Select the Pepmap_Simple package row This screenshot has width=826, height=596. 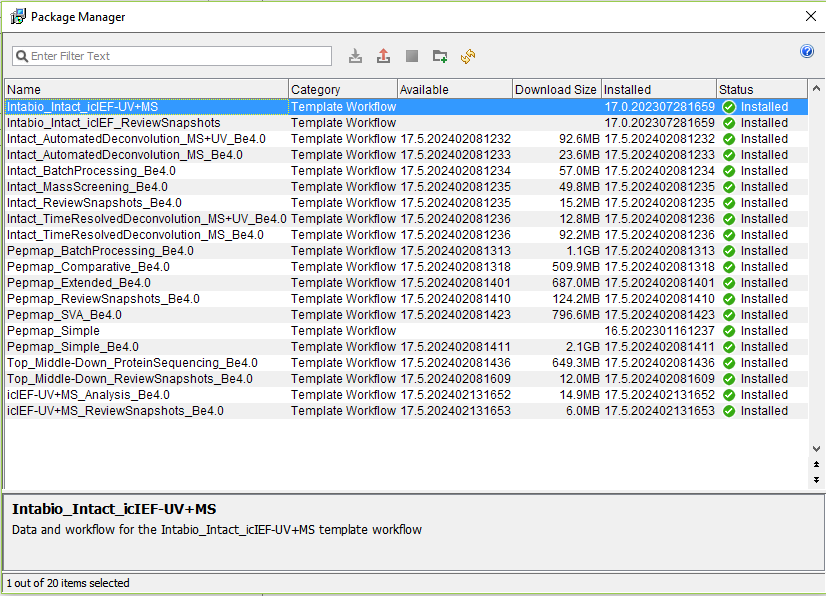[x=406, y=331]
